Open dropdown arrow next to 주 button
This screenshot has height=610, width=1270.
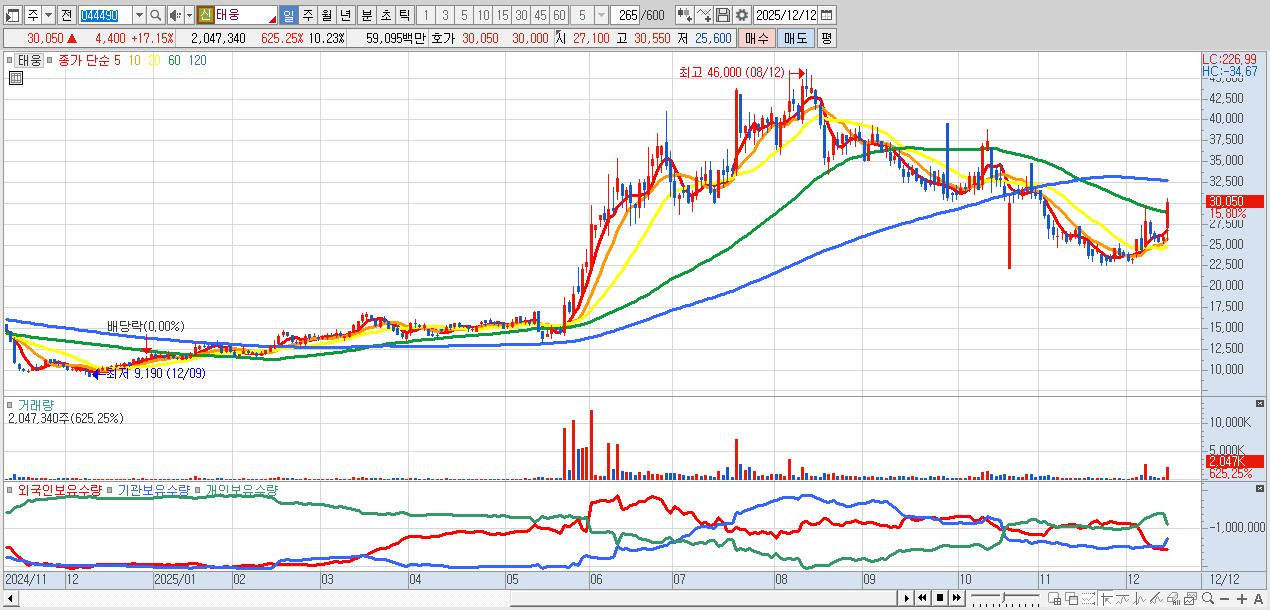click(x=48, y=15)
